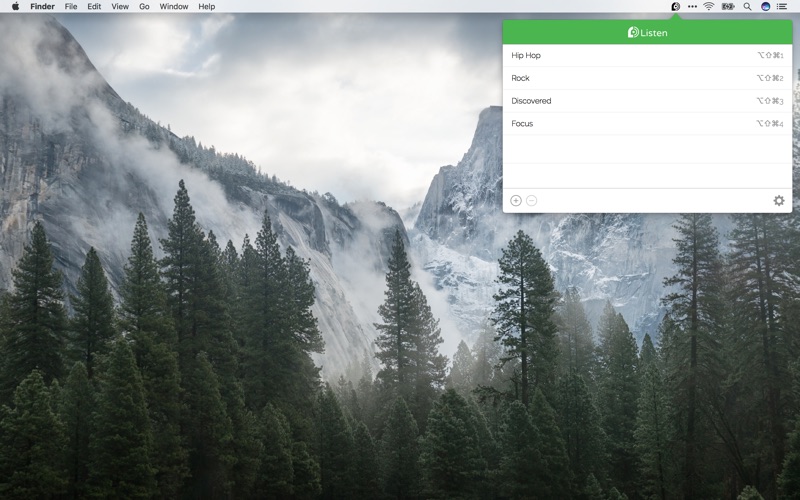Click the Listen app menu bar icon
This screenshot has height=500, width=800.
click(x=676, y=7)
